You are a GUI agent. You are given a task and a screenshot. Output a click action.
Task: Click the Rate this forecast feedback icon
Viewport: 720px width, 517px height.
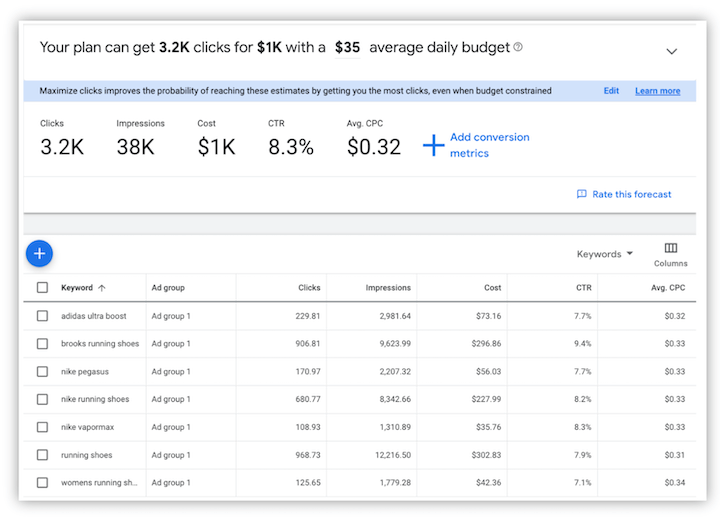click(582, 194)
